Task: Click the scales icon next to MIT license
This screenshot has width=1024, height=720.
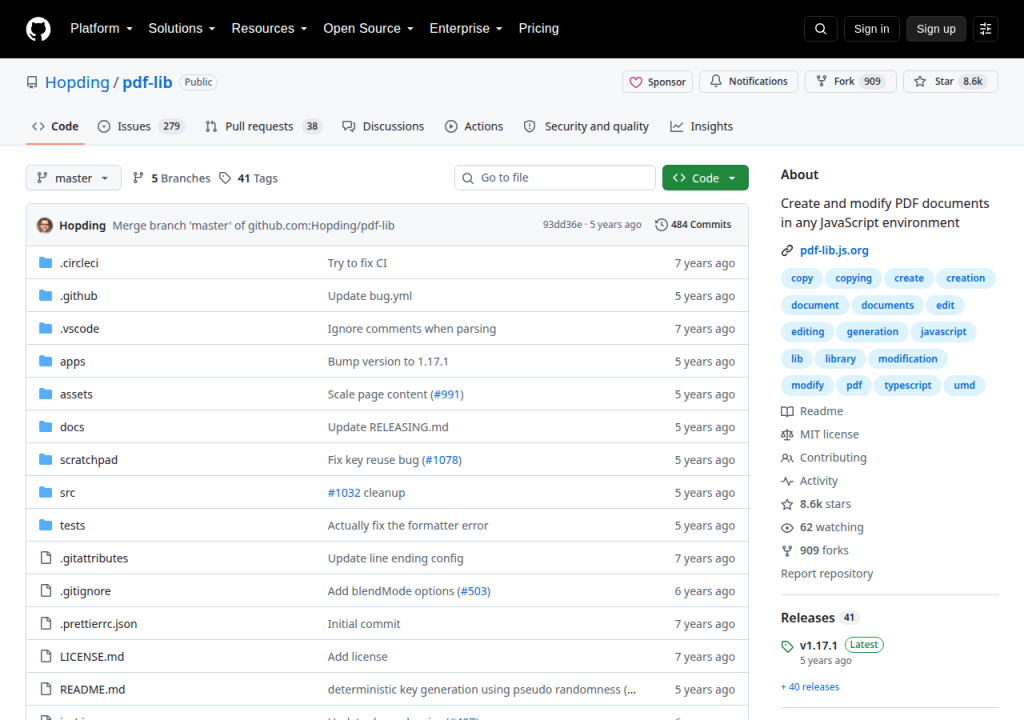Action: pos(787,434)
